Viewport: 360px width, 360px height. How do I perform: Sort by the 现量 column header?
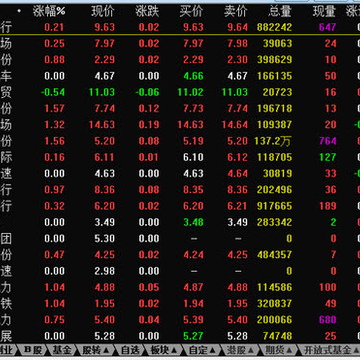pyautogui.click(x=324, y=11)
